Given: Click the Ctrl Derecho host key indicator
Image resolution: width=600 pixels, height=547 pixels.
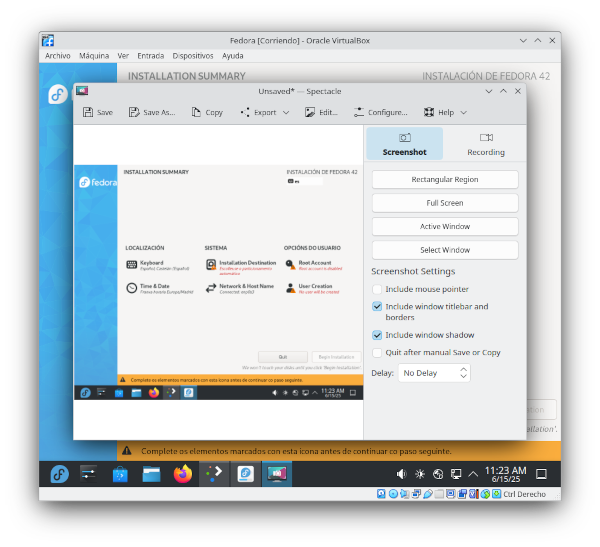Looking at the screenshot, I should point(524,494).
